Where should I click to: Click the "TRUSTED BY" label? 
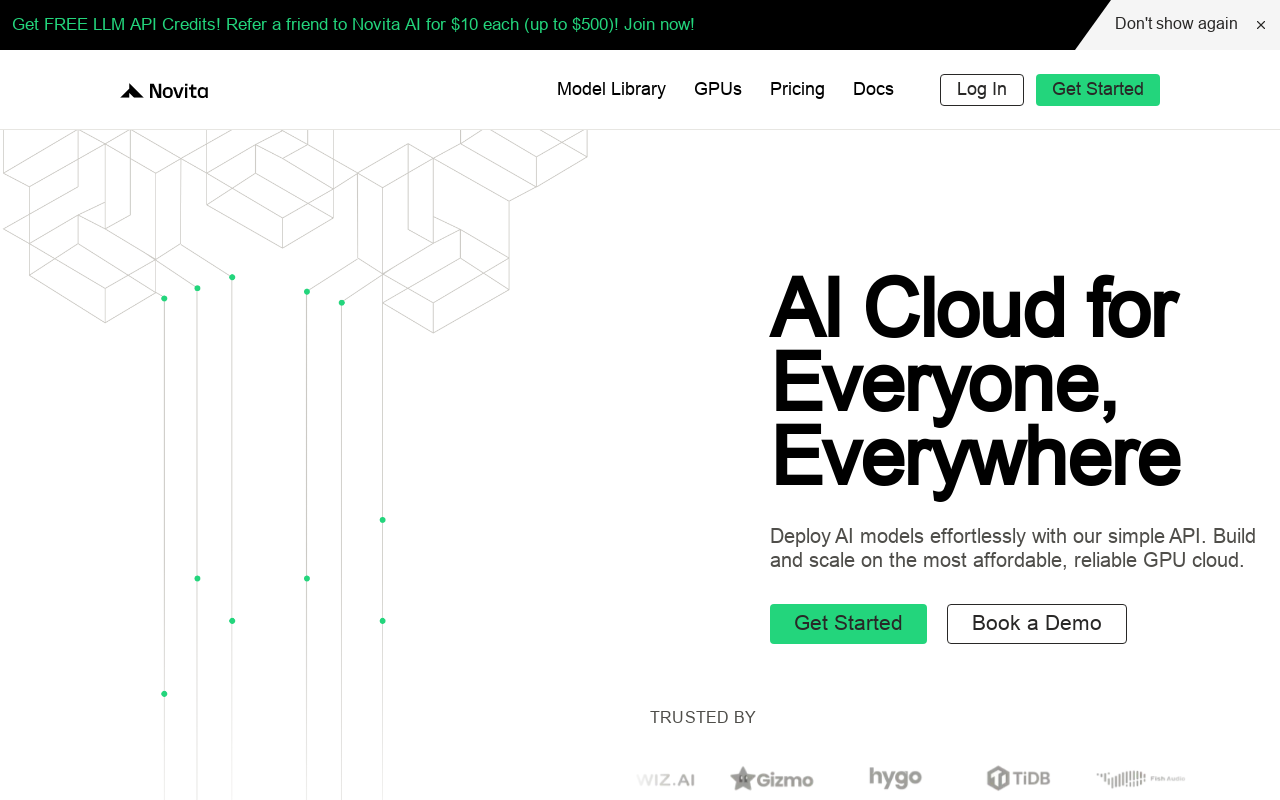click(703, 717)
